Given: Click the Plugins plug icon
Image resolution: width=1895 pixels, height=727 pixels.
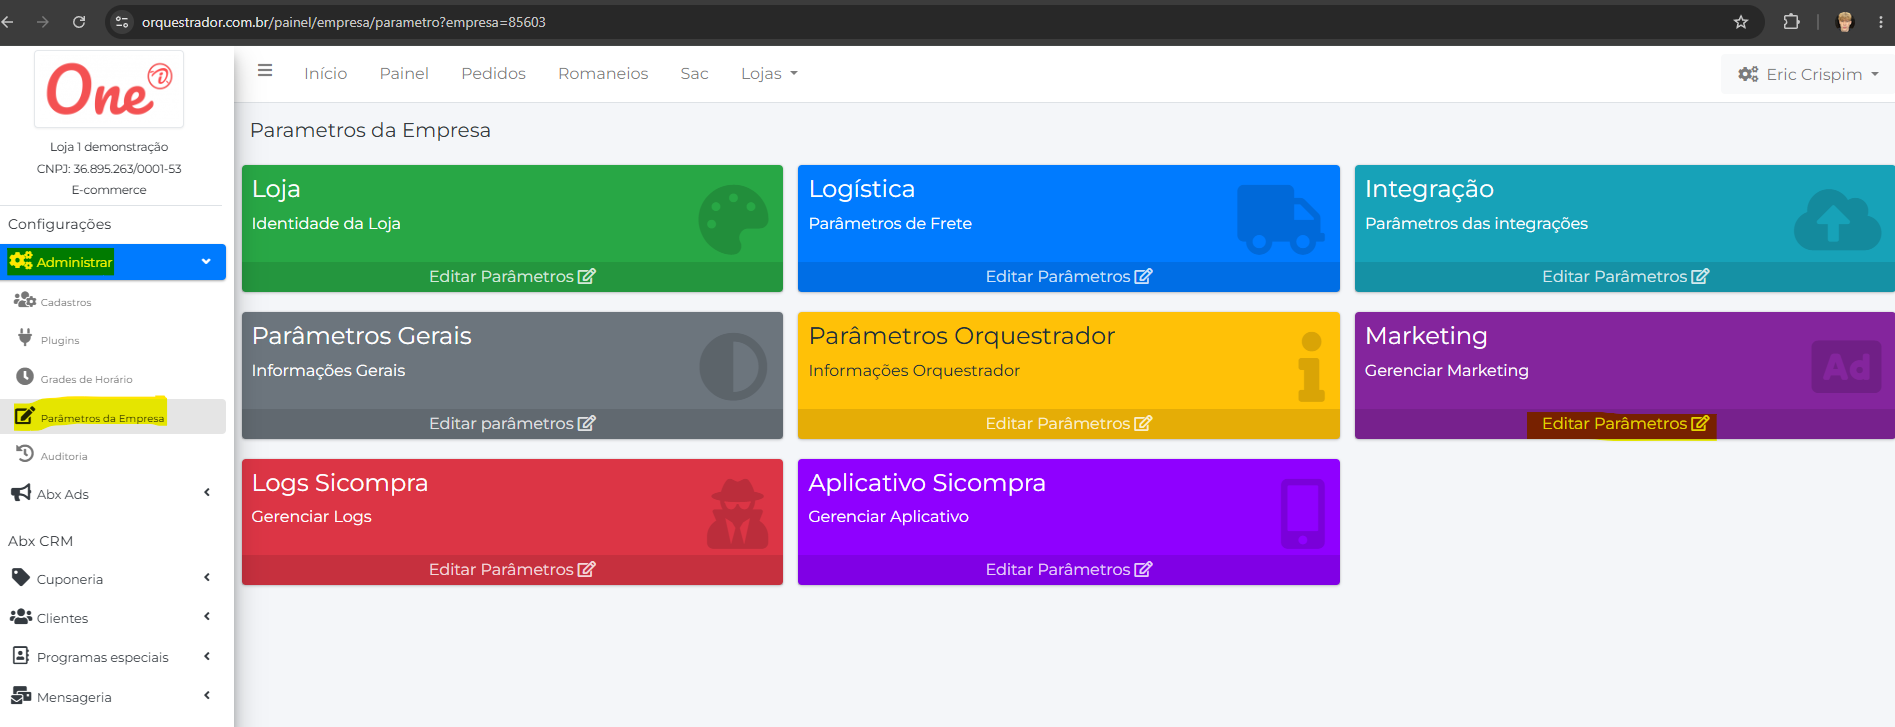Looking at the screenshot, I should point(25,338).
